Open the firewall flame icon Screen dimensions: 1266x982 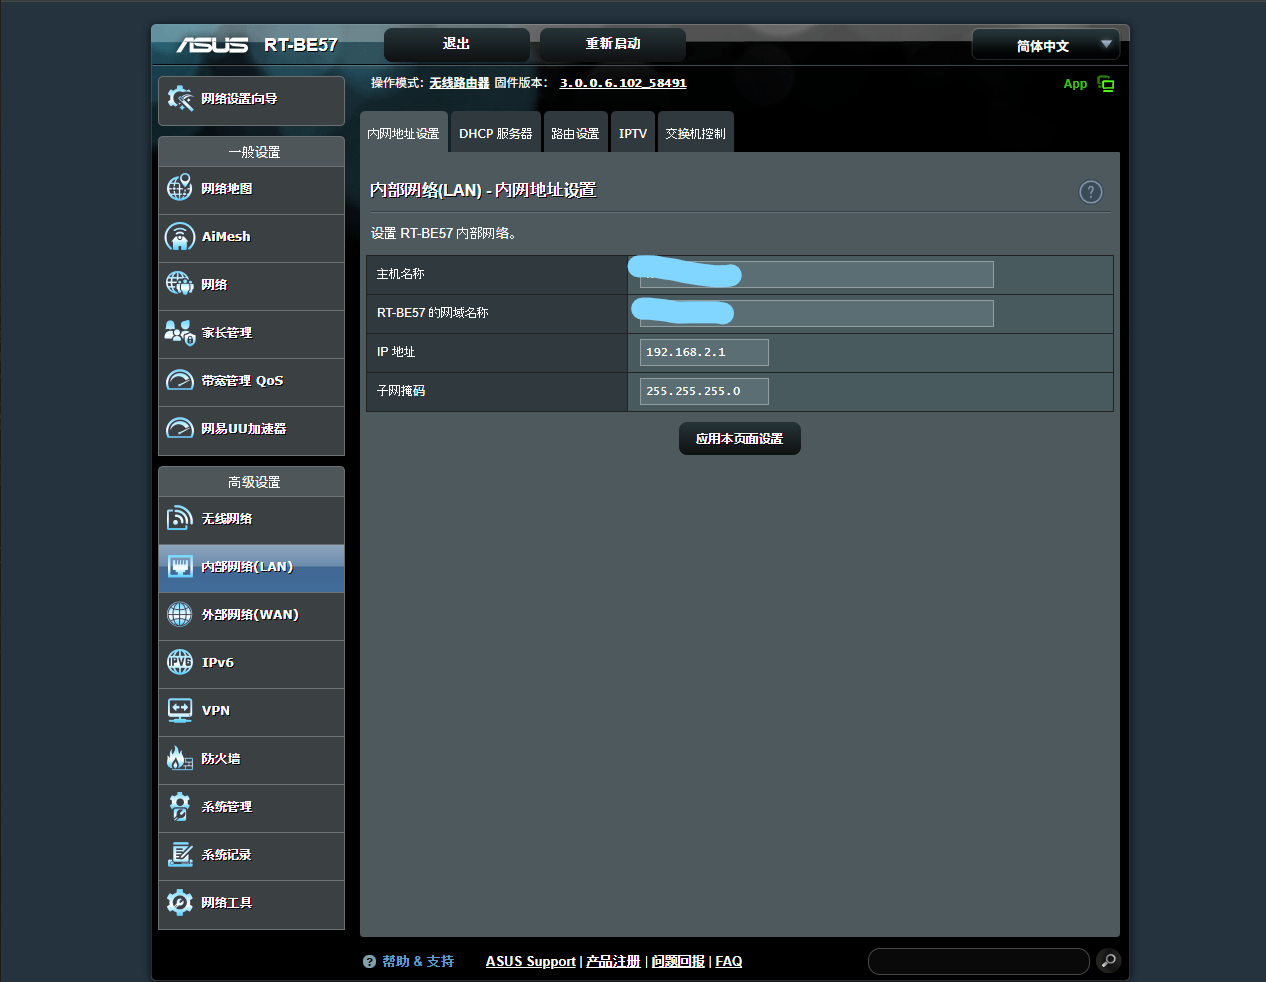(180, 758)
